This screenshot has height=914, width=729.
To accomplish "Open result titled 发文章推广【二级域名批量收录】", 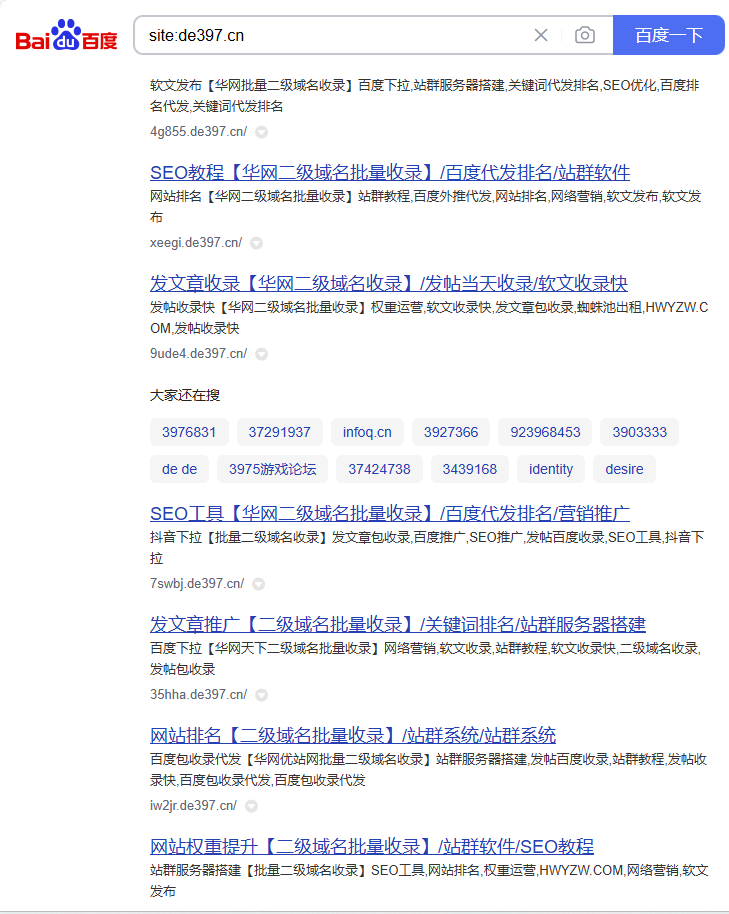I will click(397, 624).
